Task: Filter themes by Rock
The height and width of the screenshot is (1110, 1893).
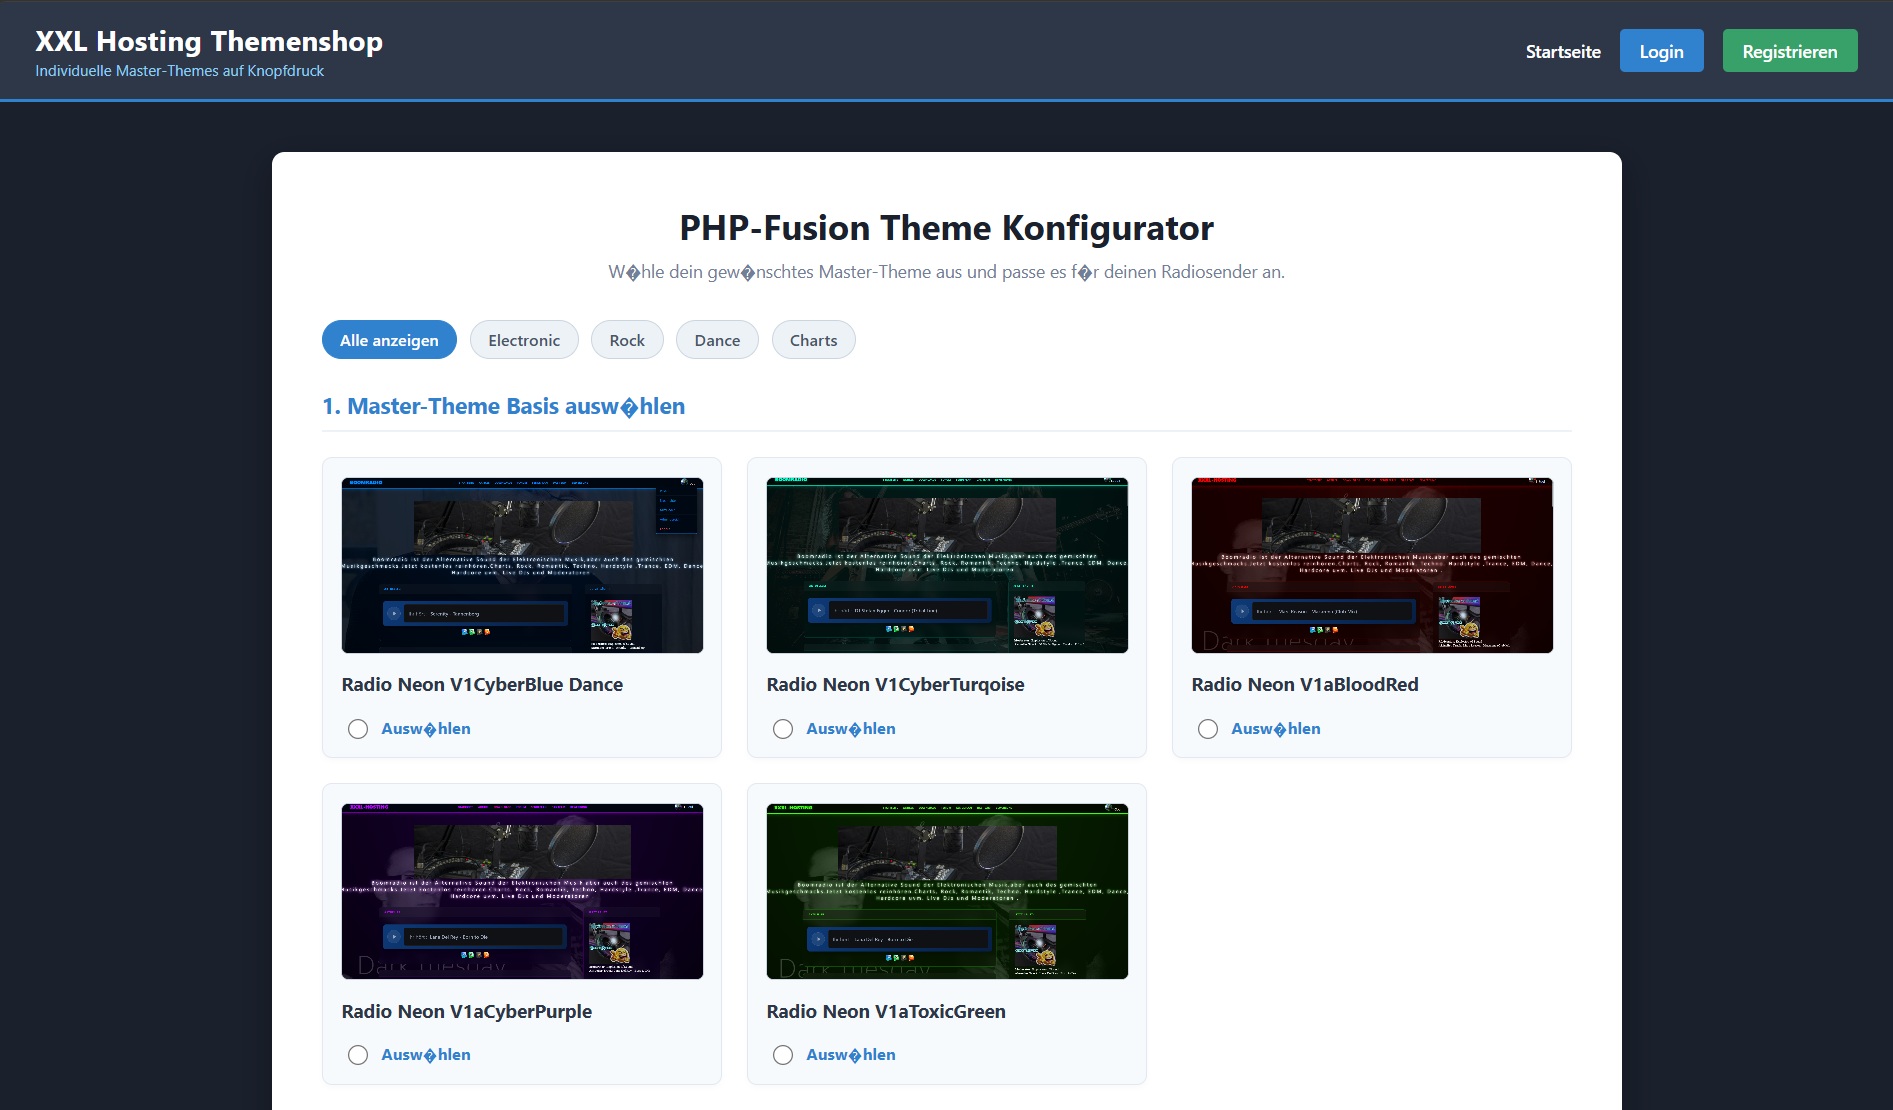Action: tap(627, 340)
